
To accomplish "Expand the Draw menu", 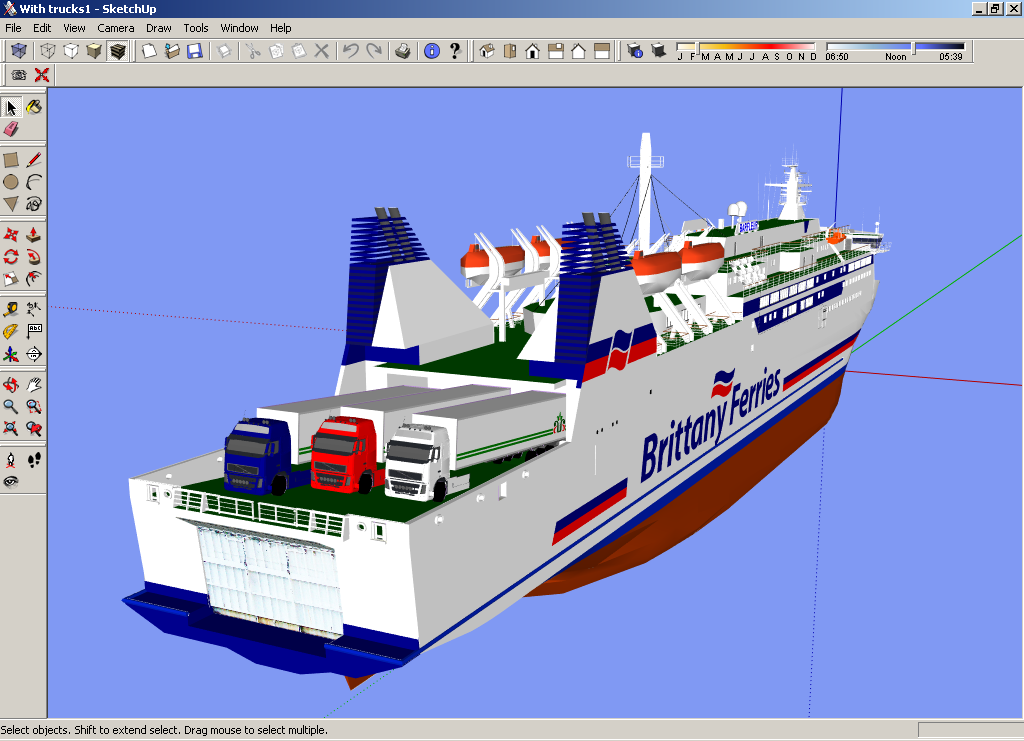I will click(159, 28).
